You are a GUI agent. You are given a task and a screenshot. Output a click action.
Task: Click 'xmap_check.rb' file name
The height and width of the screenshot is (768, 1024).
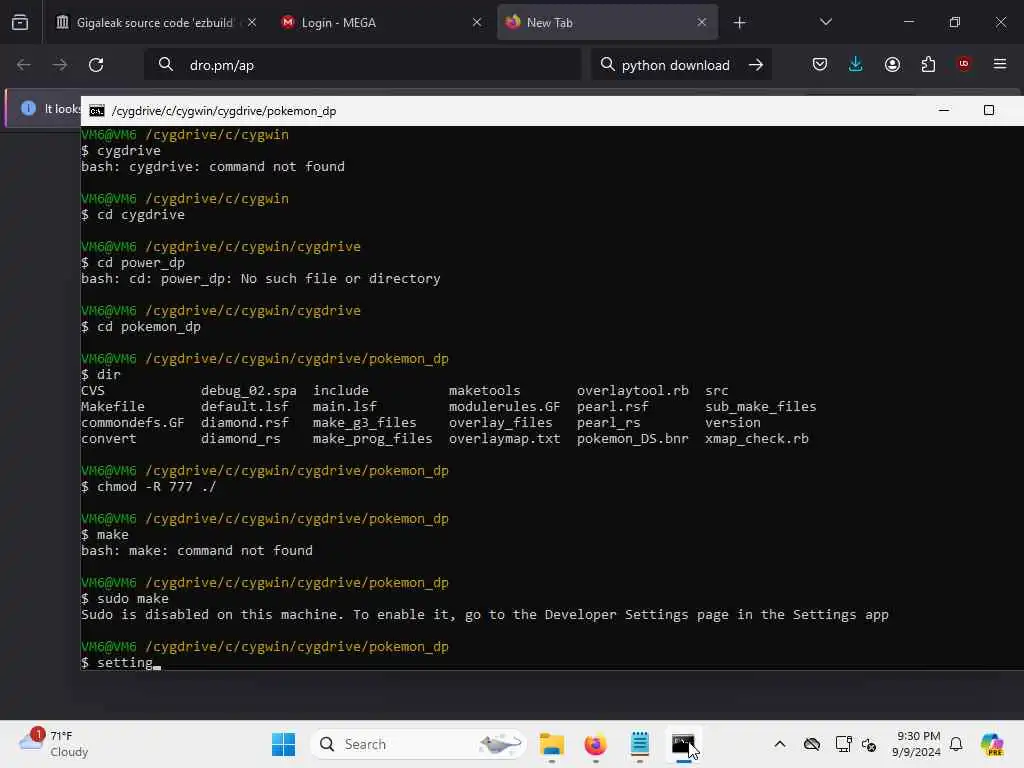(757, 439)
